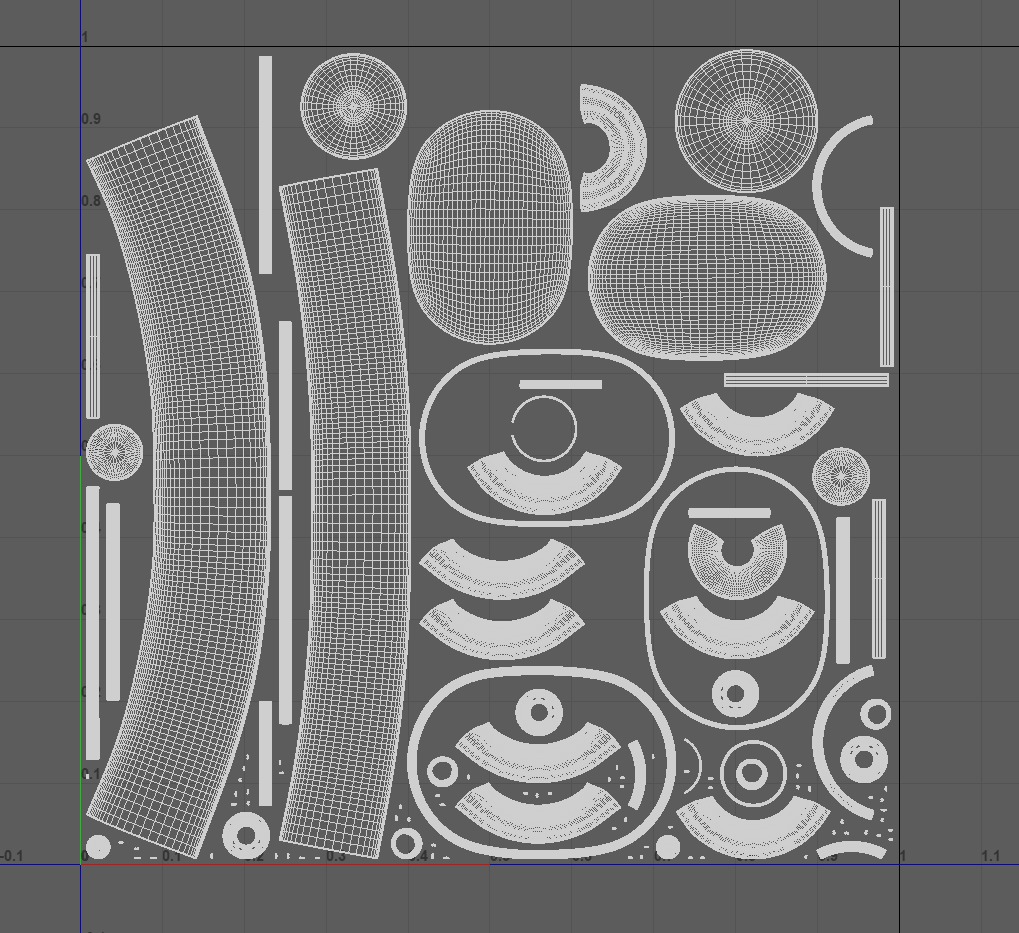Viewport: 1019px width, 933px height.
Task: Select short horizontal bar inside tall oval ring
Action: [729, 513]
